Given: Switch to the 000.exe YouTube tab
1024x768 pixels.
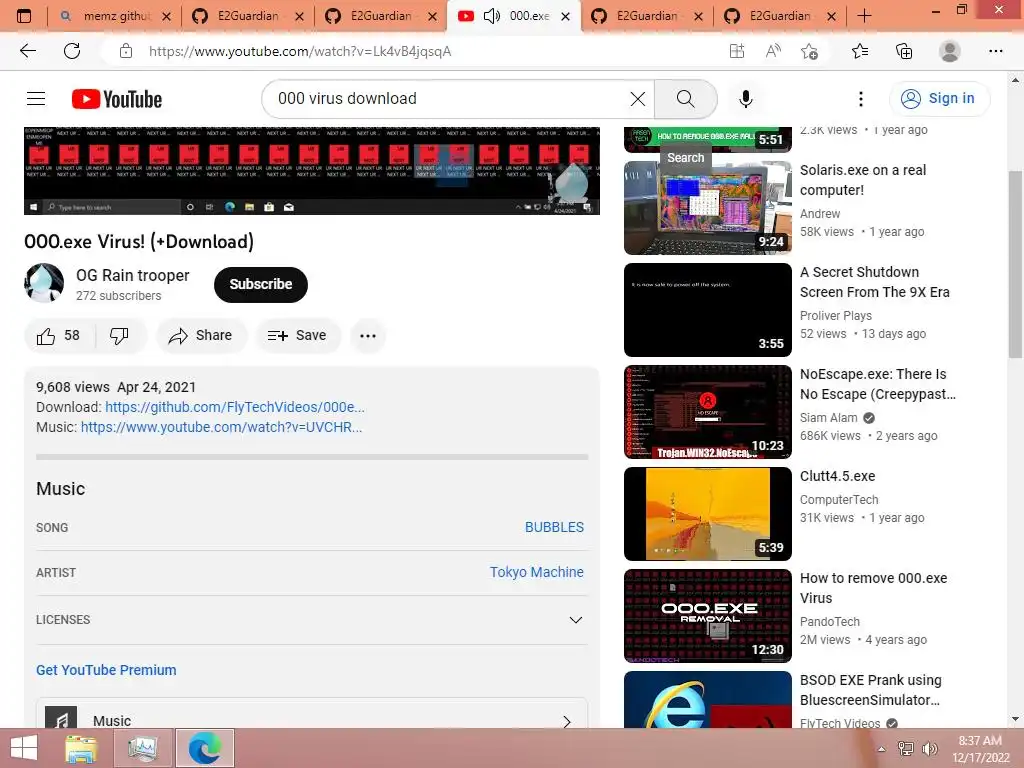Looking at the screenshot, I should click(513, 16).
